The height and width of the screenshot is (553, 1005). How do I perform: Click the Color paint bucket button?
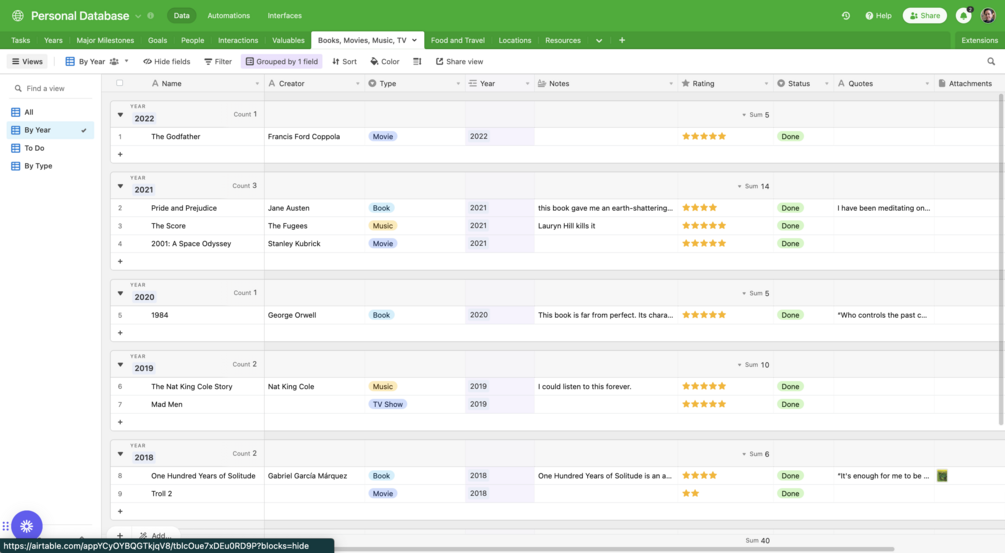click(385, 62)
